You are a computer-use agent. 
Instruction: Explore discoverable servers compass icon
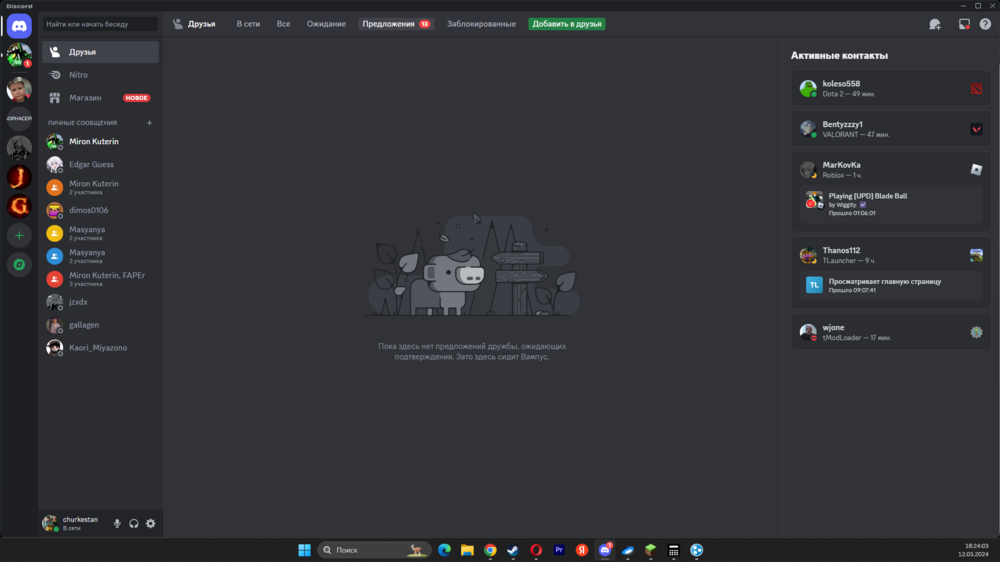click(x=19, y=265)
